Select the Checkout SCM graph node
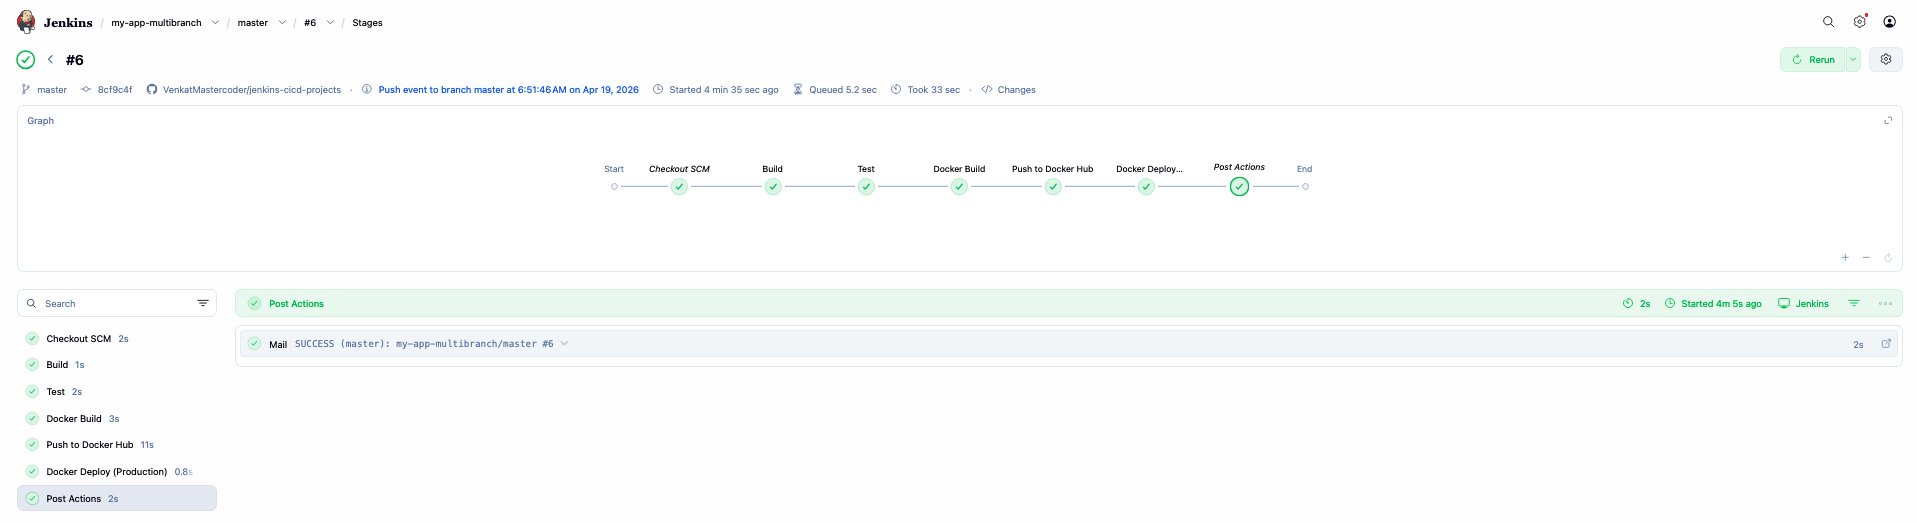The width and height of the screenshot is (1917, 523). coord(679,187)
